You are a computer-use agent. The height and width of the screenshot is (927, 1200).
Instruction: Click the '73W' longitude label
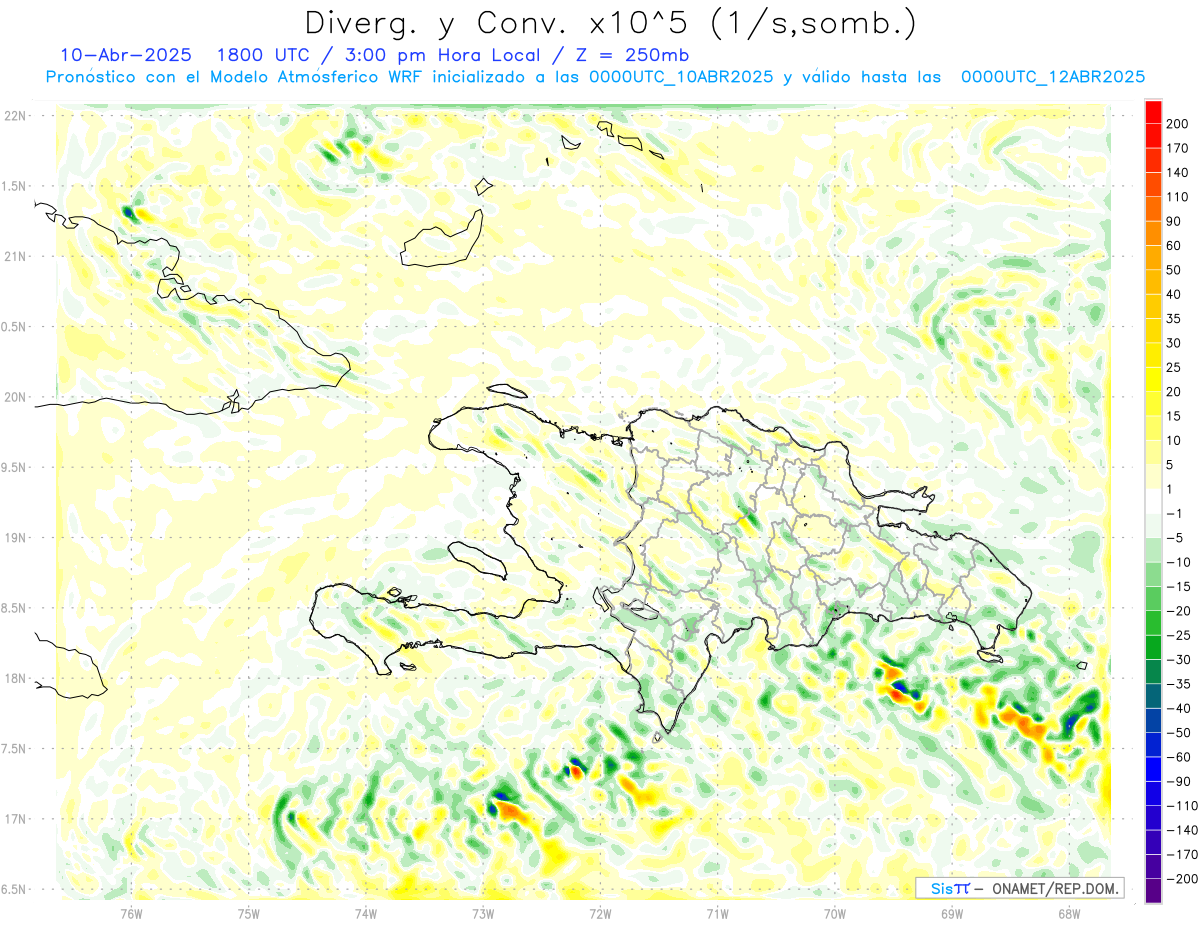(x=483, y=913)
